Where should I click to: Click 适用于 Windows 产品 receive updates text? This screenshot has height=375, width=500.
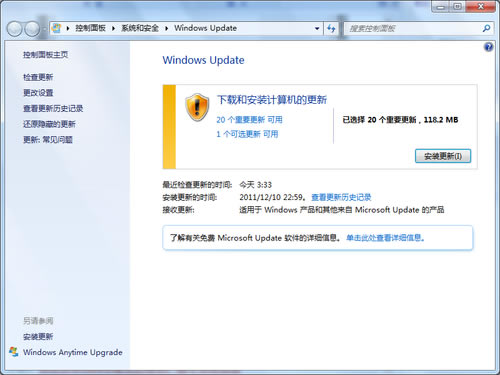click(342, 210)
